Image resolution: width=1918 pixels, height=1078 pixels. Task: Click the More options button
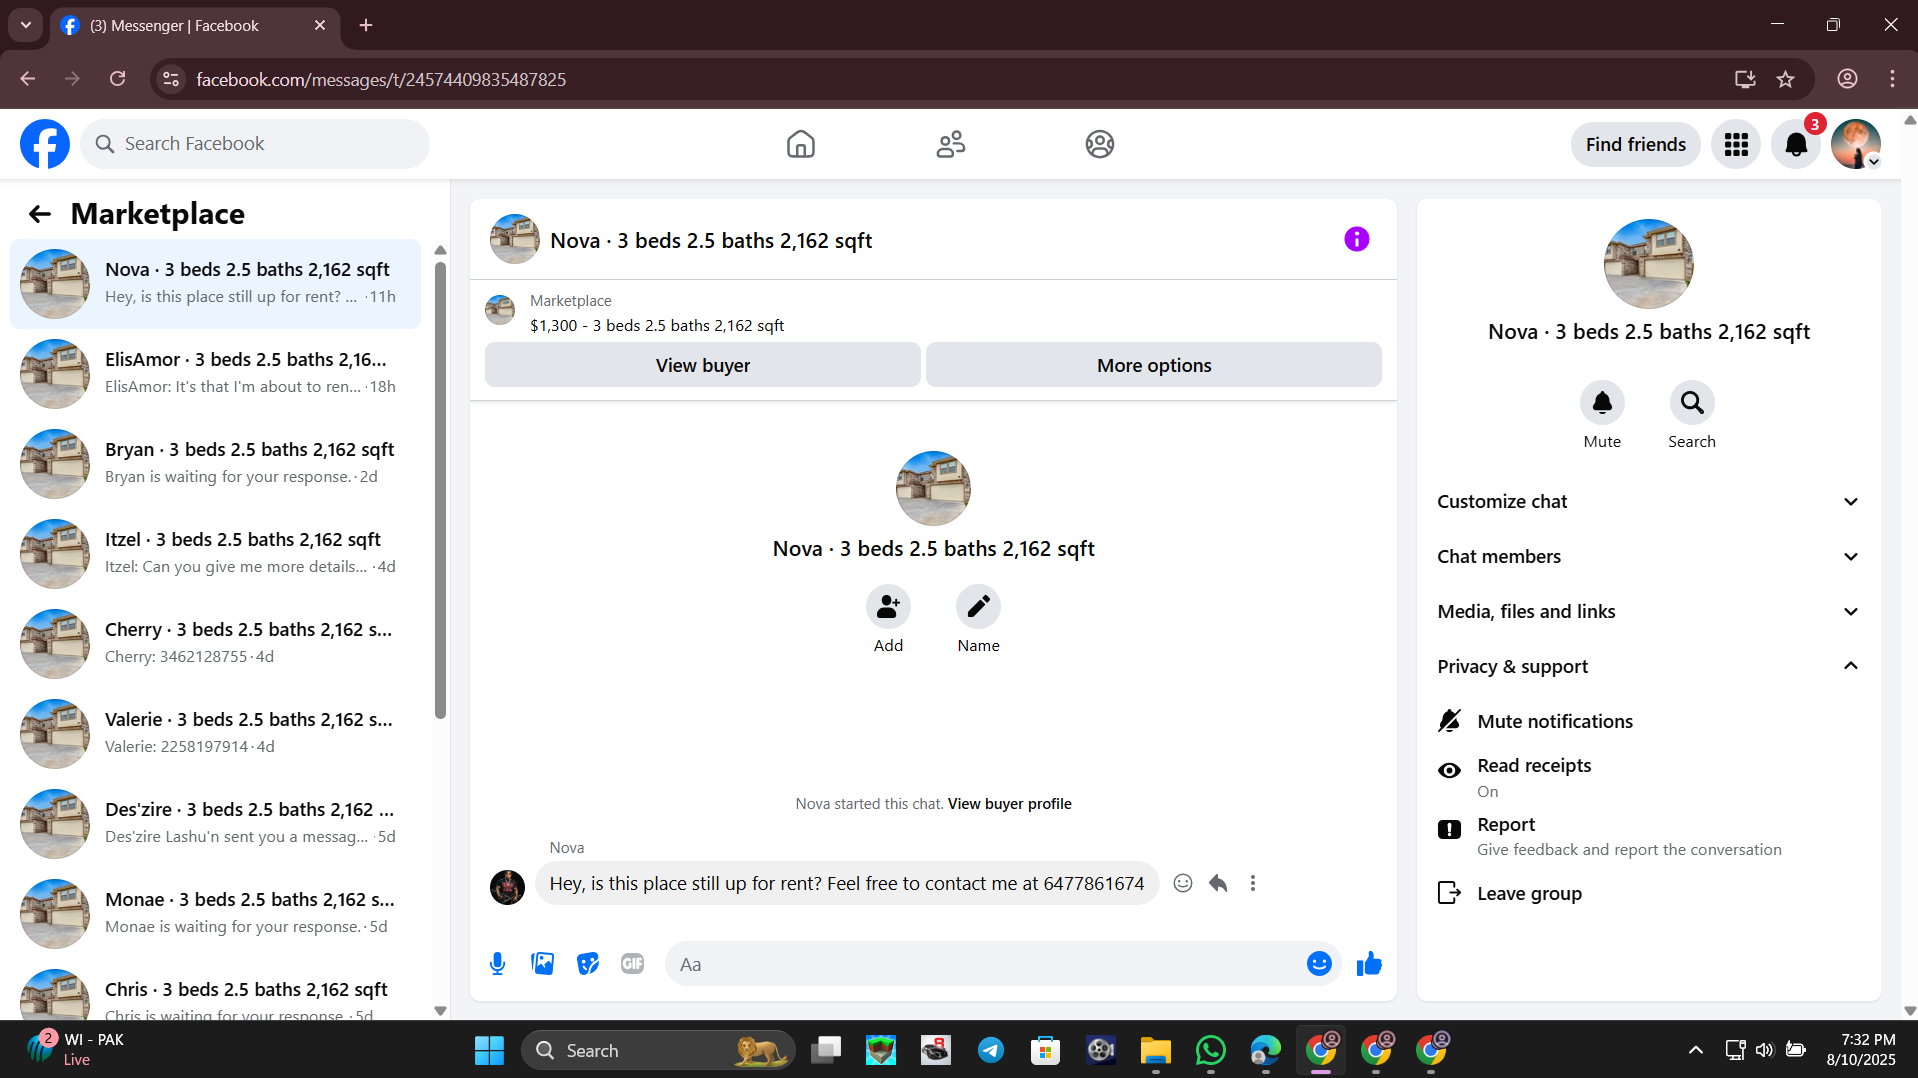click(x=1153, y=365)
